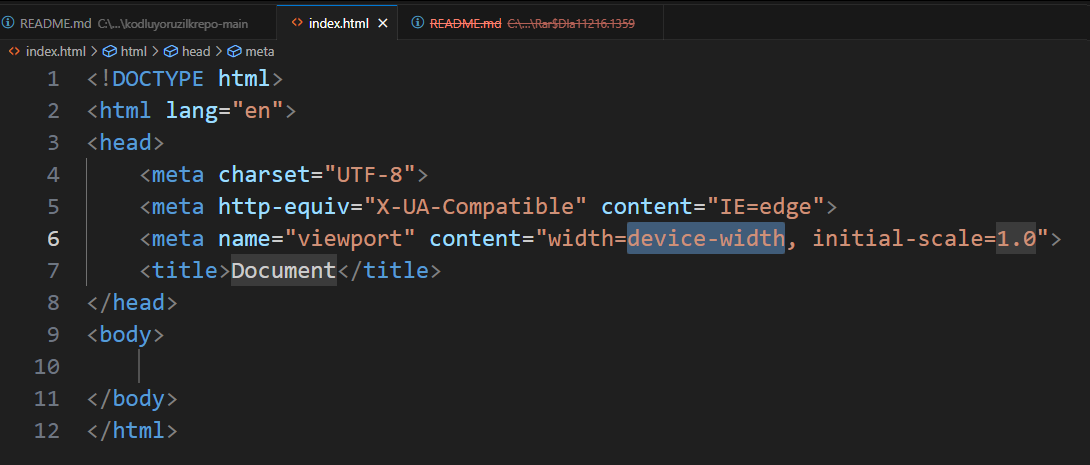Click the "viewport" name value
Viewport: 1090px width, 465px height.
click(350, 238)
